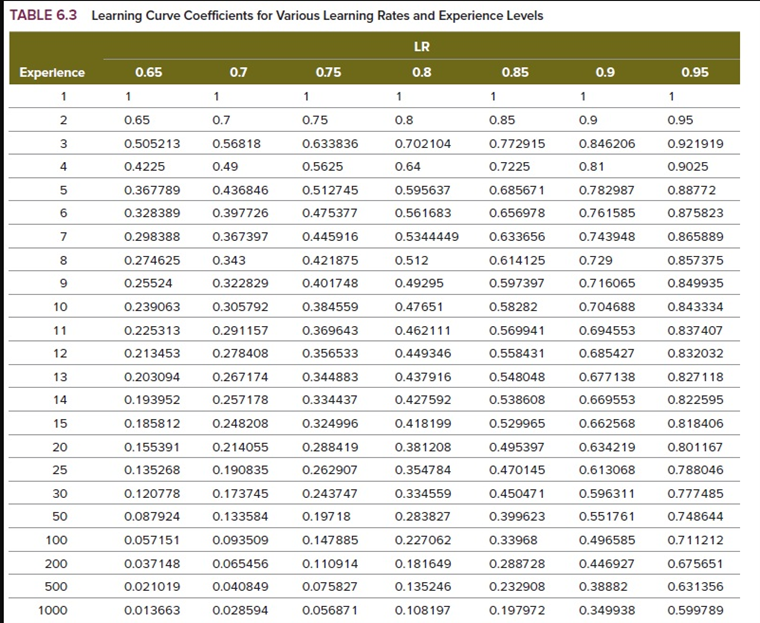Click cell value 0.248208
Image resolution: width=760 pixels, height=623 pixels.
pos(240,423)
